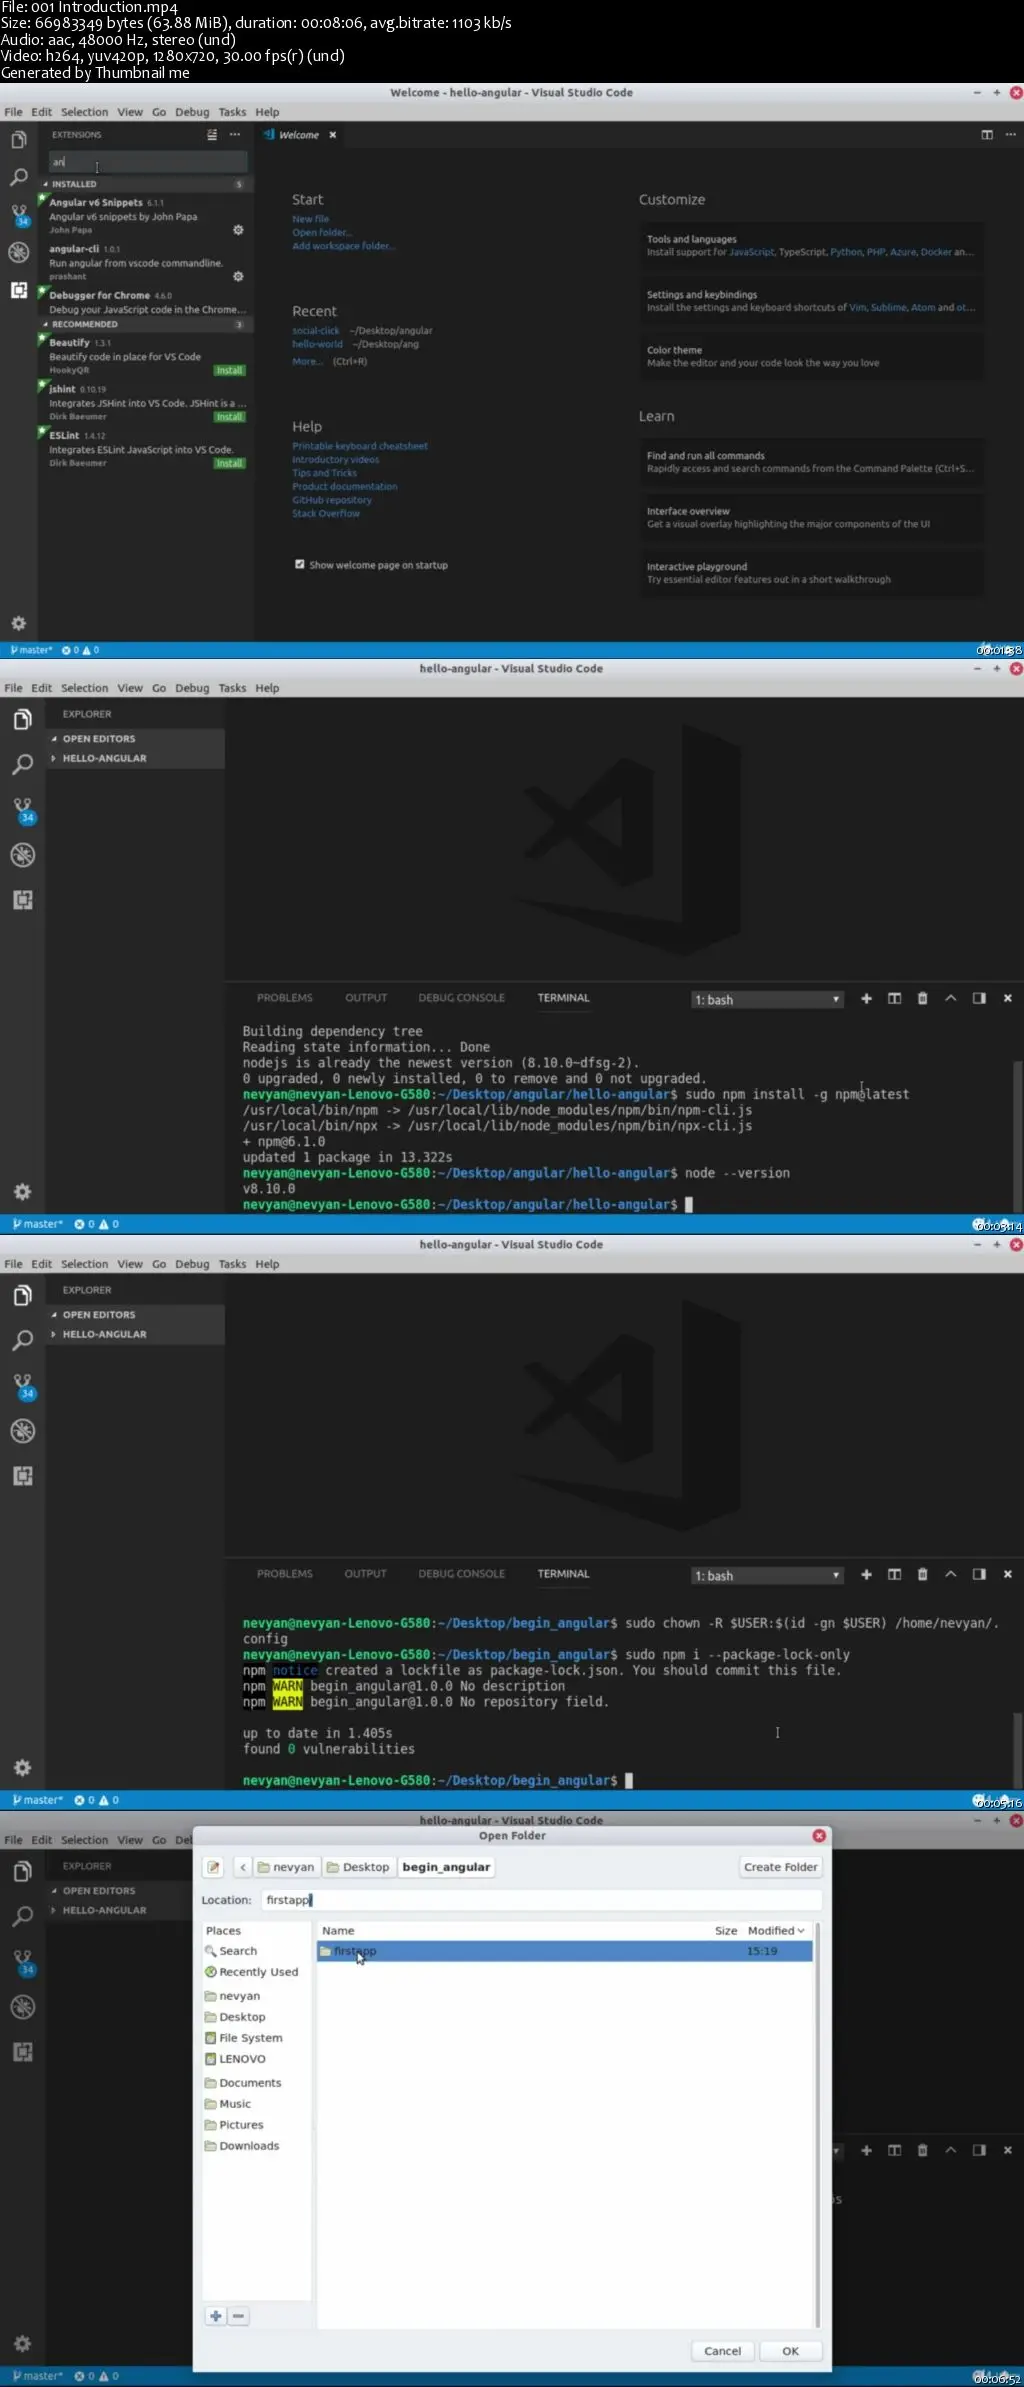Viewport: 1024px width, 2387px height.
Task: Toggle type-a-filename pencil button in Open Folder dialog
Action: tap(213, 1867)
